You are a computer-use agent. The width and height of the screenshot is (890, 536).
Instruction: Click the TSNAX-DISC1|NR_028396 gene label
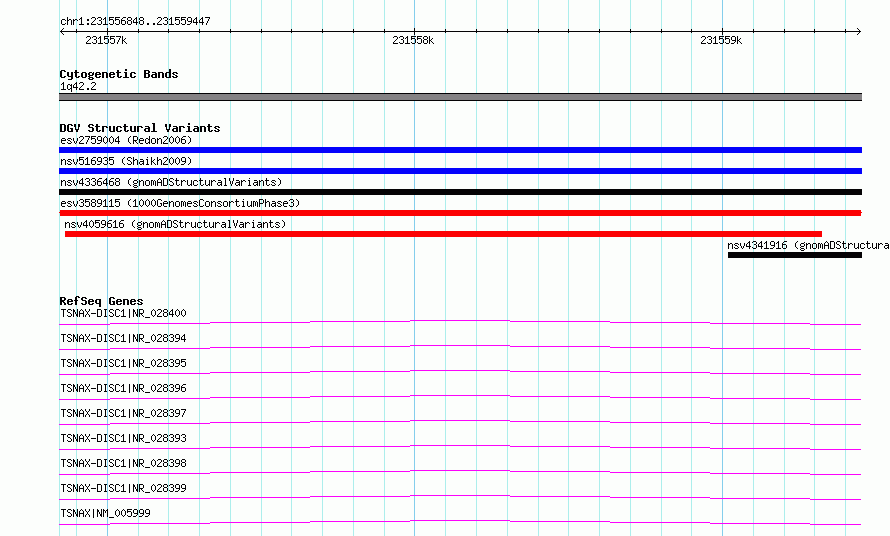point(123,388)
